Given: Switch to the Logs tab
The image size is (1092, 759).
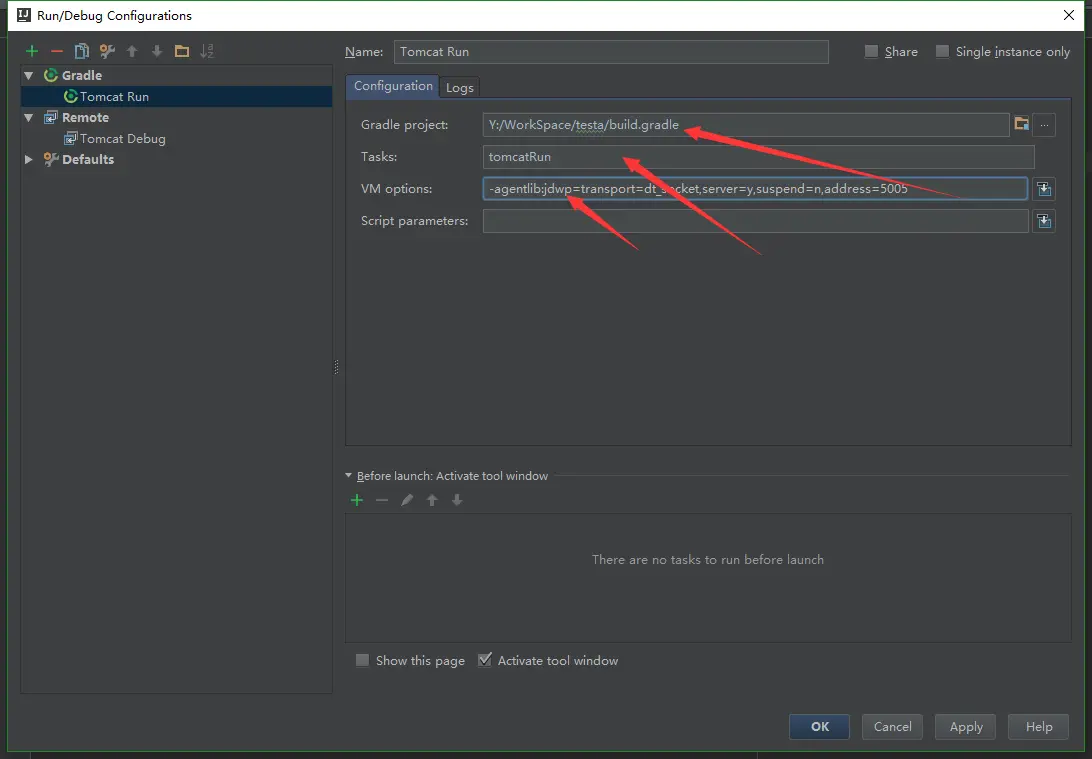Looking at the screenshot, I should [x=460, y=88].
